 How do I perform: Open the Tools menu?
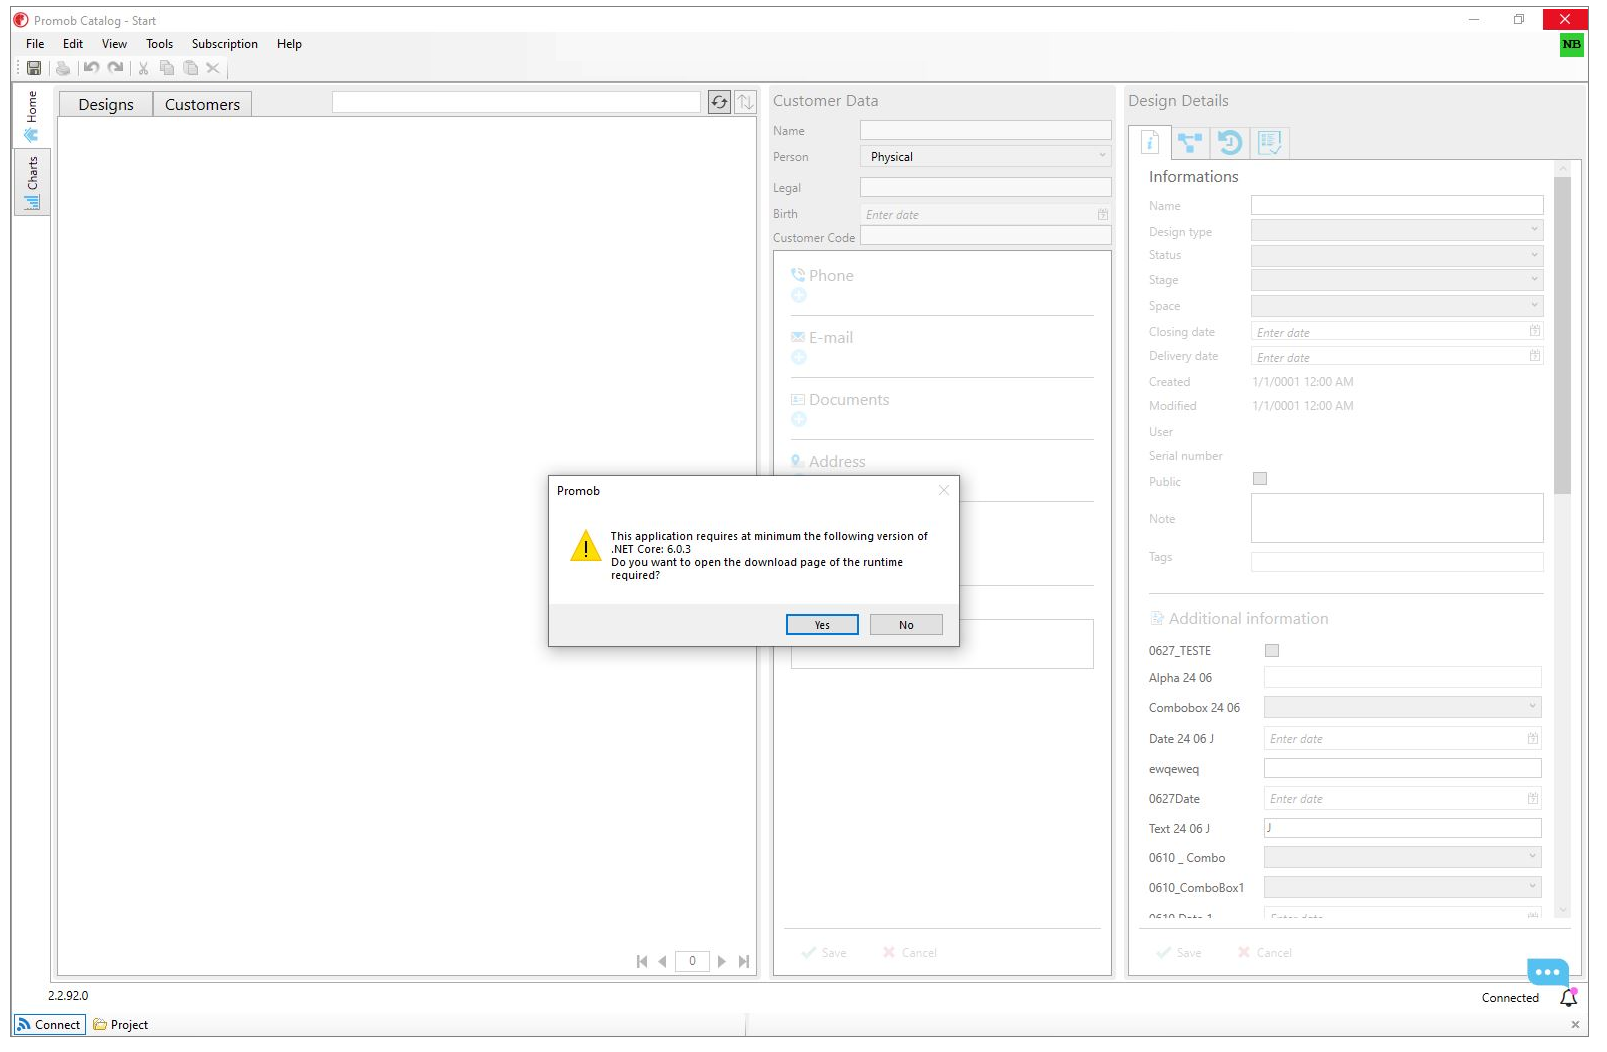click(x=159, y=44)
